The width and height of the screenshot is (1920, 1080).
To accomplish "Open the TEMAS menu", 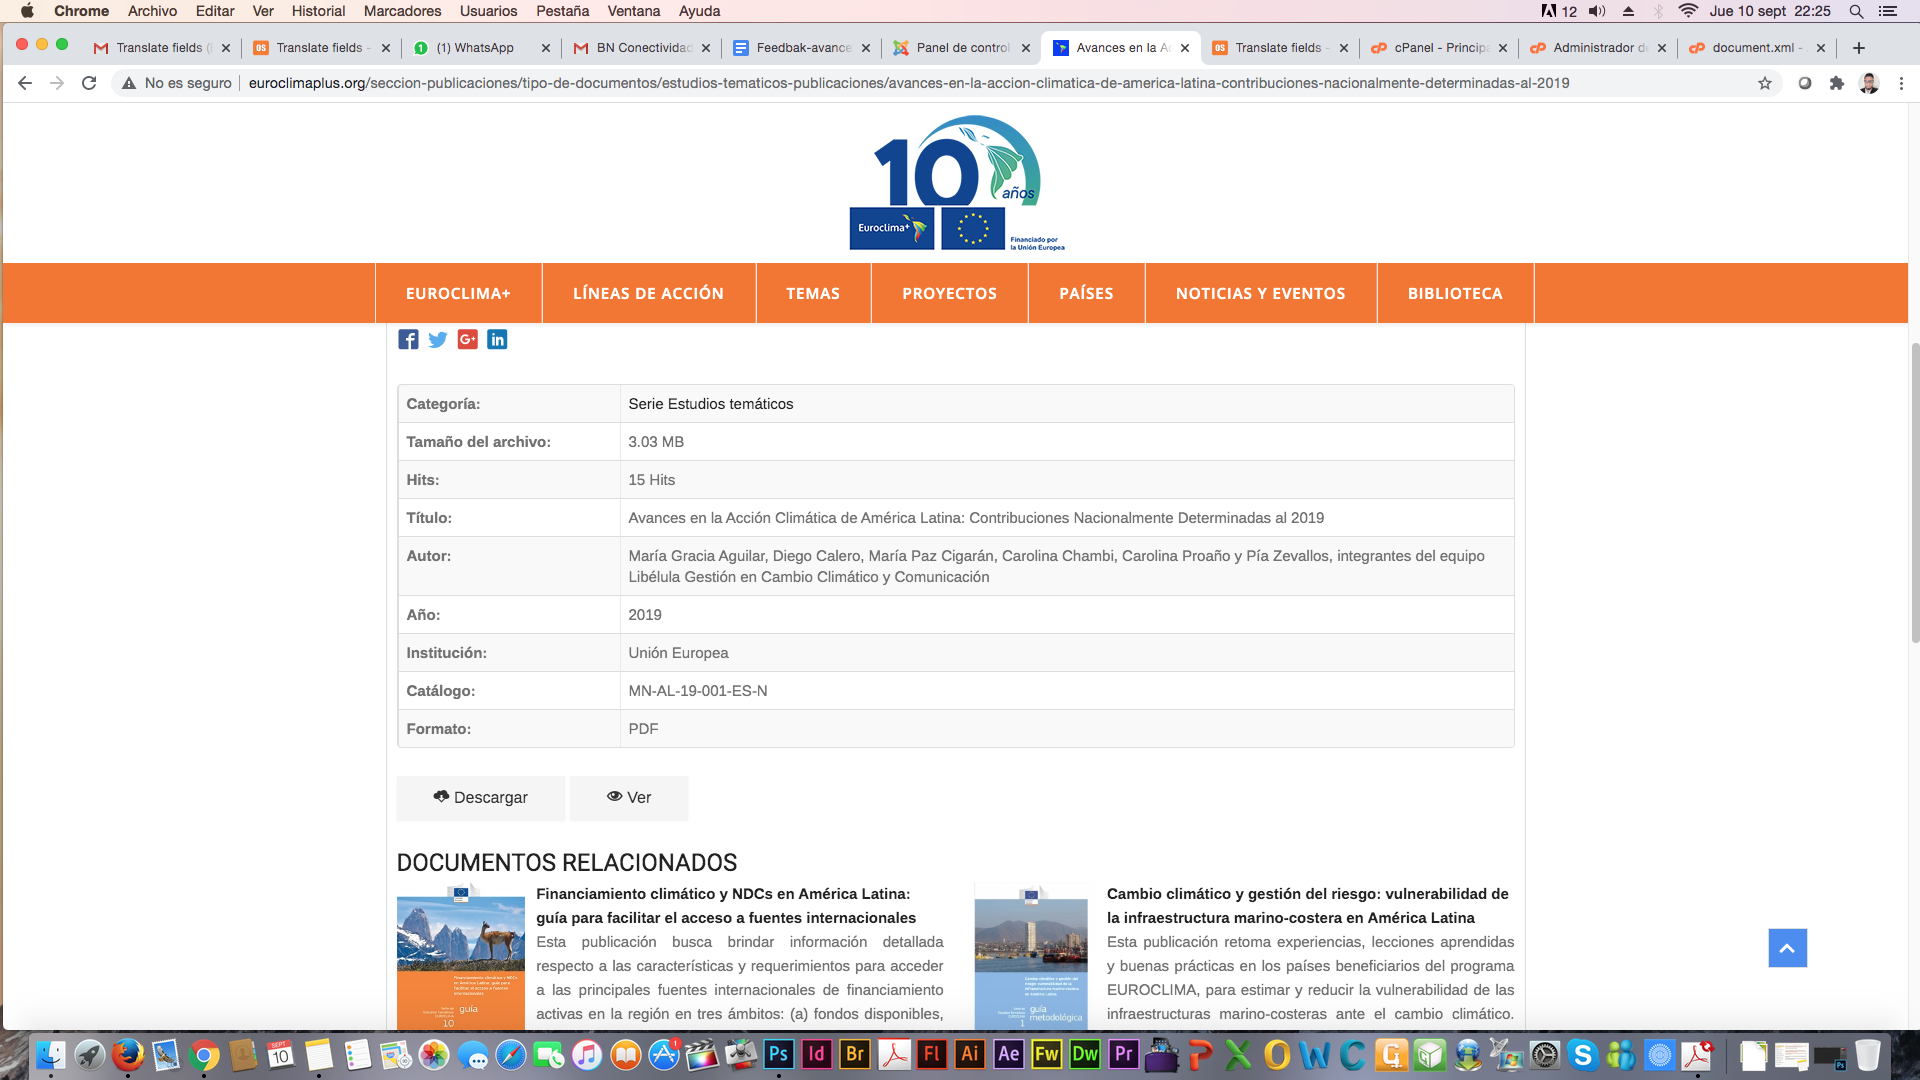I will click(x=813, y=293).
